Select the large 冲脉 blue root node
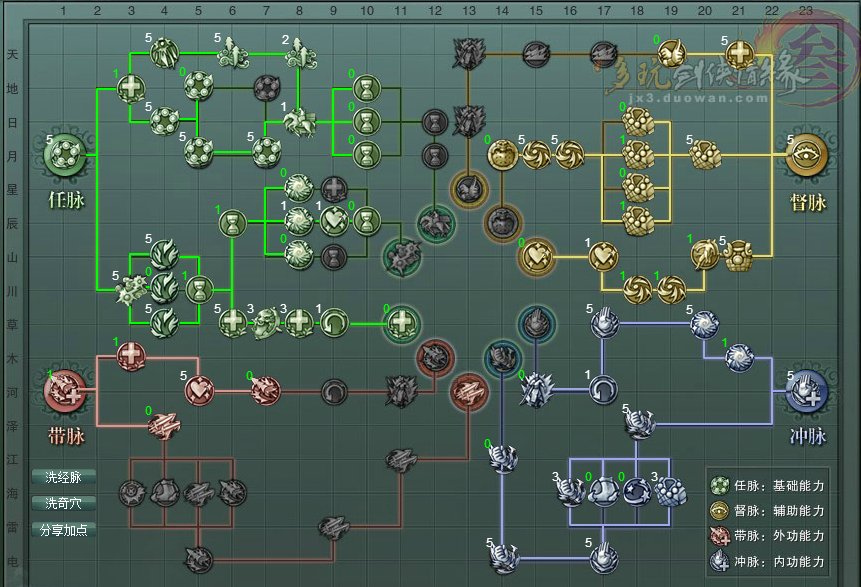The height and width of the screenshot is (587, 861). (808, 390)
